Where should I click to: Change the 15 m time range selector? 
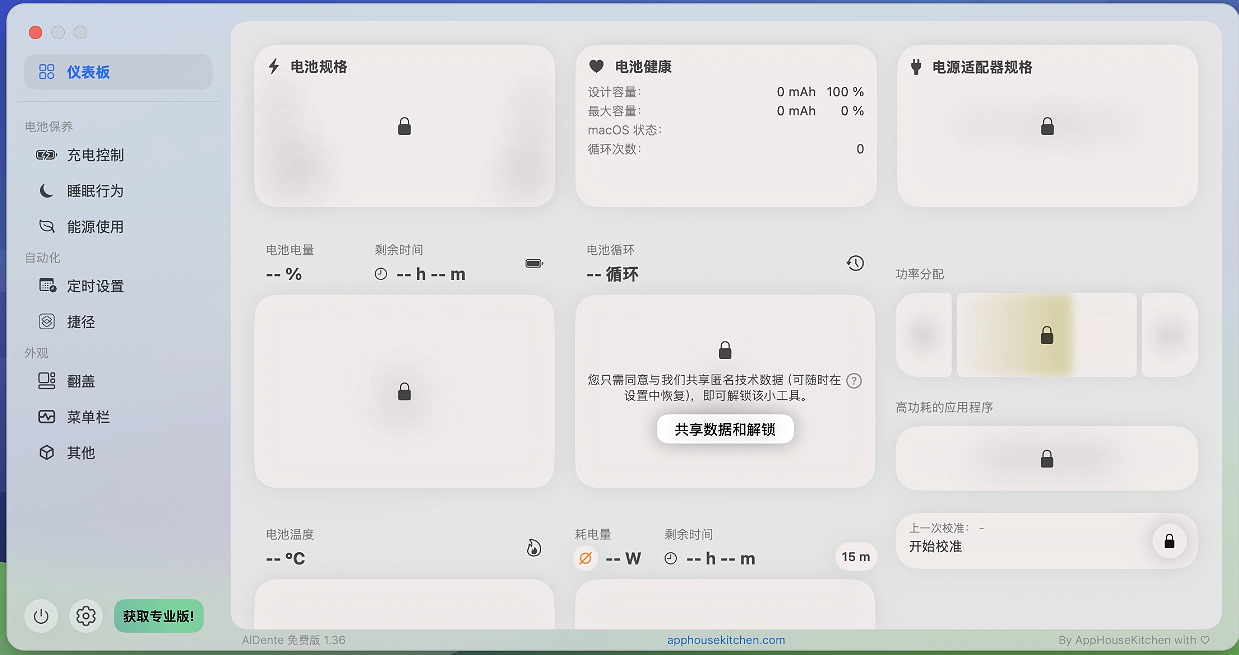[855, 557]
